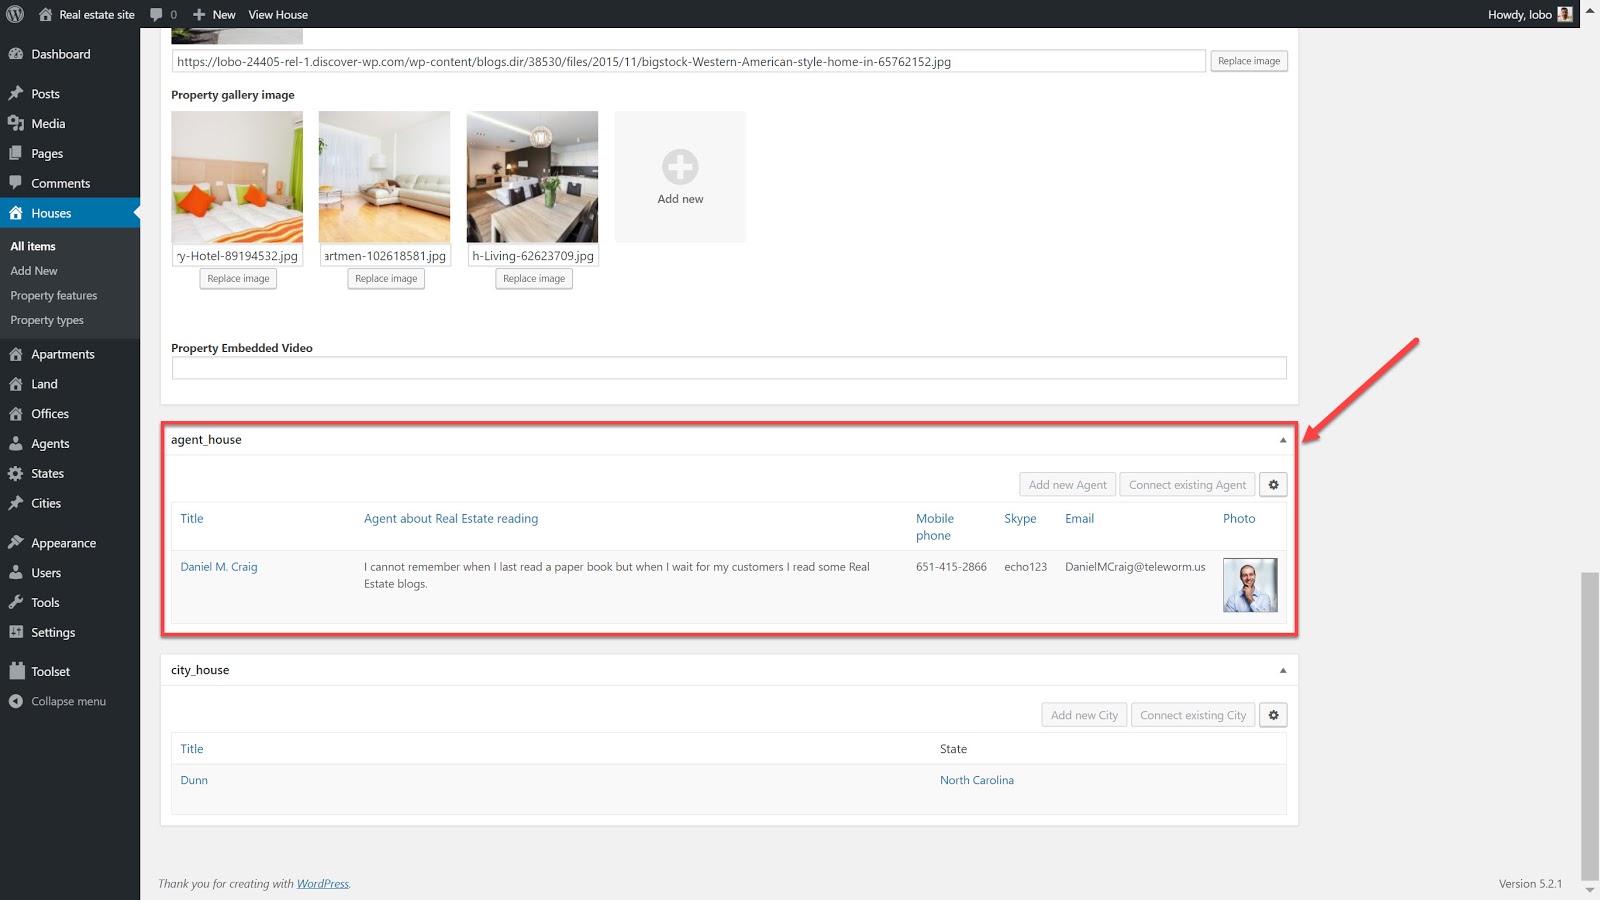Click the WordPress logo icon
1600x900 pixels.
(x=15, y=14)
